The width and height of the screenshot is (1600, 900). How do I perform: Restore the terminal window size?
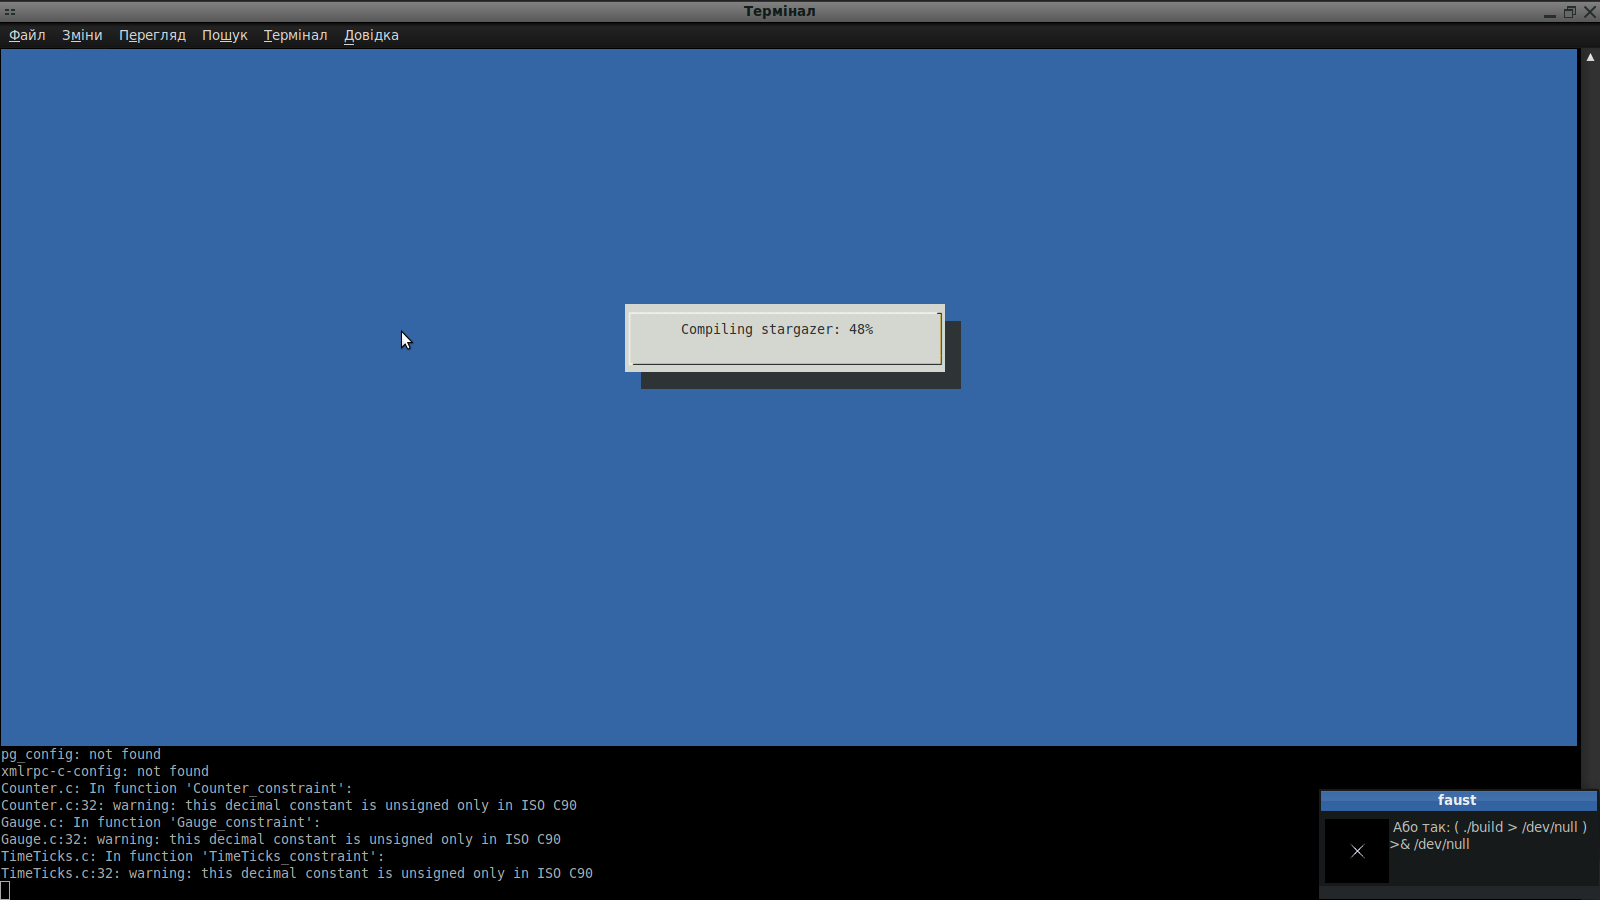1569,12
